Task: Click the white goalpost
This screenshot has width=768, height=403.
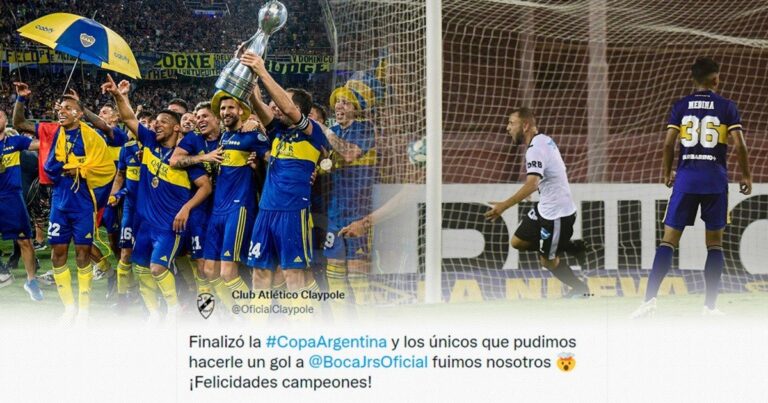Action: click(433, 152)
